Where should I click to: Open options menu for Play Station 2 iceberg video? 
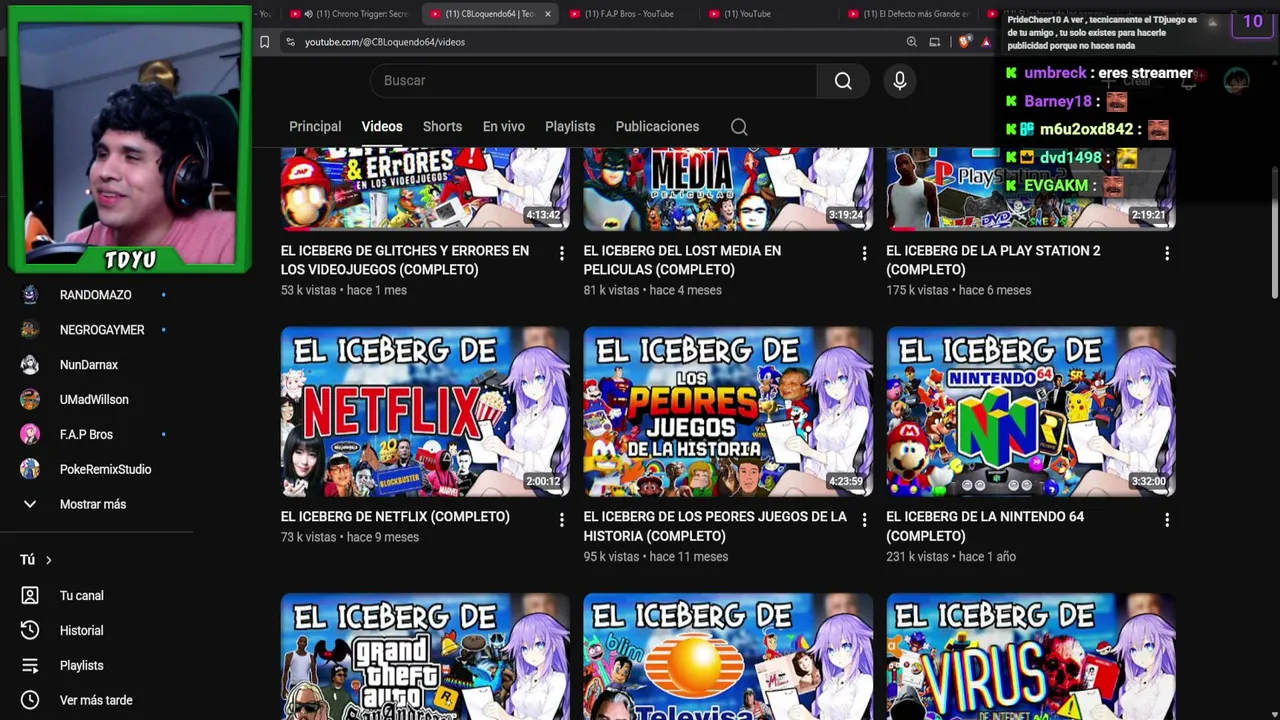coord(1167,254)
